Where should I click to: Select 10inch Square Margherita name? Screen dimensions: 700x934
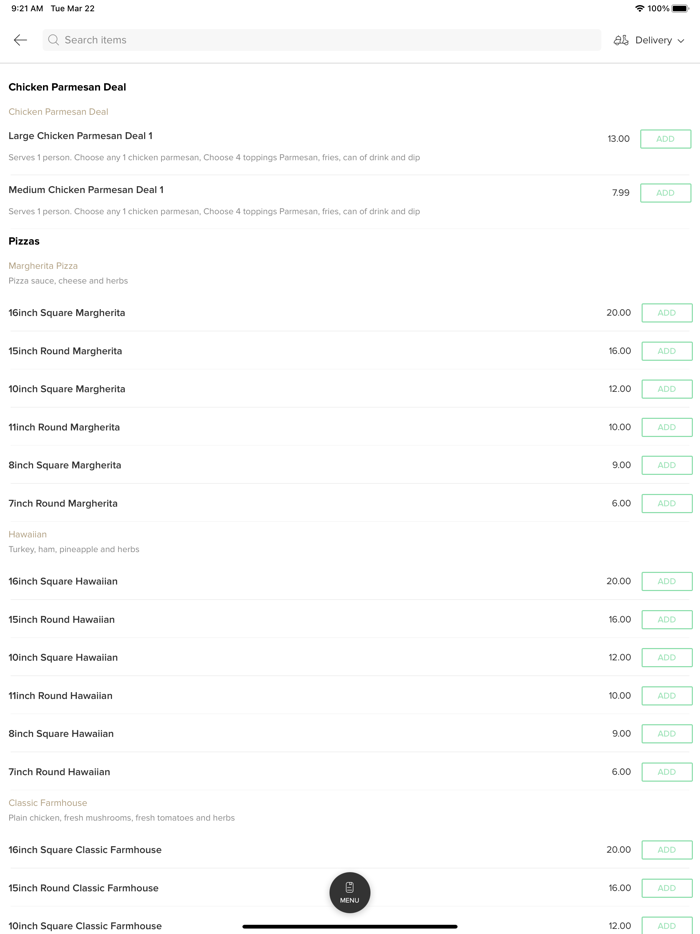tap(67, 389)
